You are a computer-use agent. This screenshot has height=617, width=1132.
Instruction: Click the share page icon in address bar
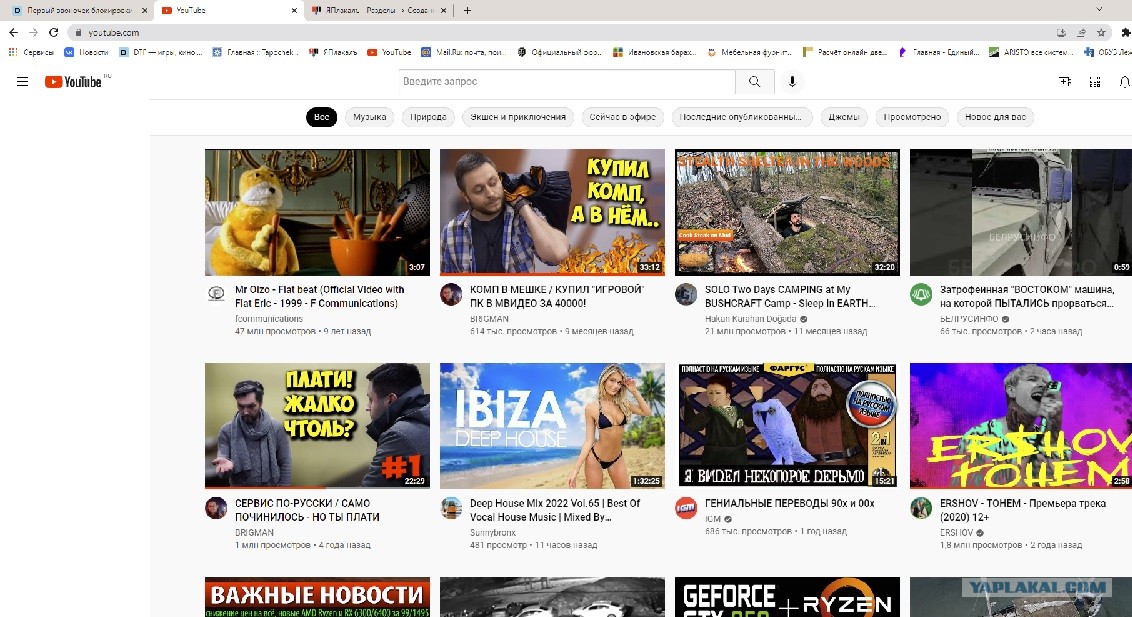(1081, 32)
